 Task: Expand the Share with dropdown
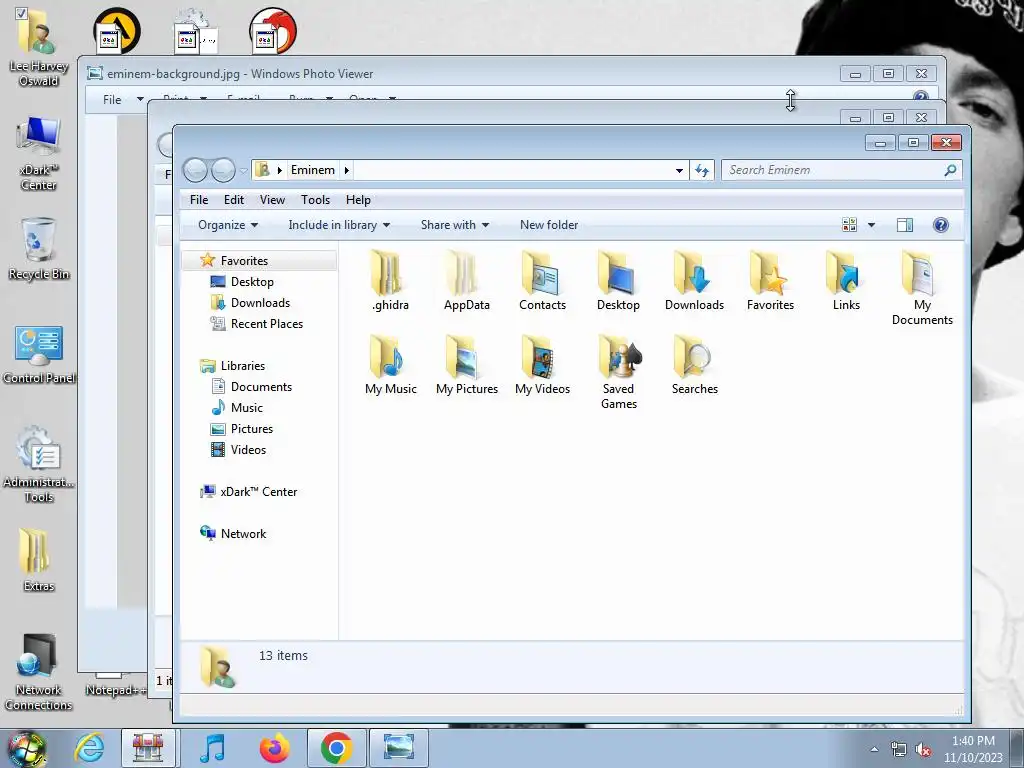click(455, 225)
